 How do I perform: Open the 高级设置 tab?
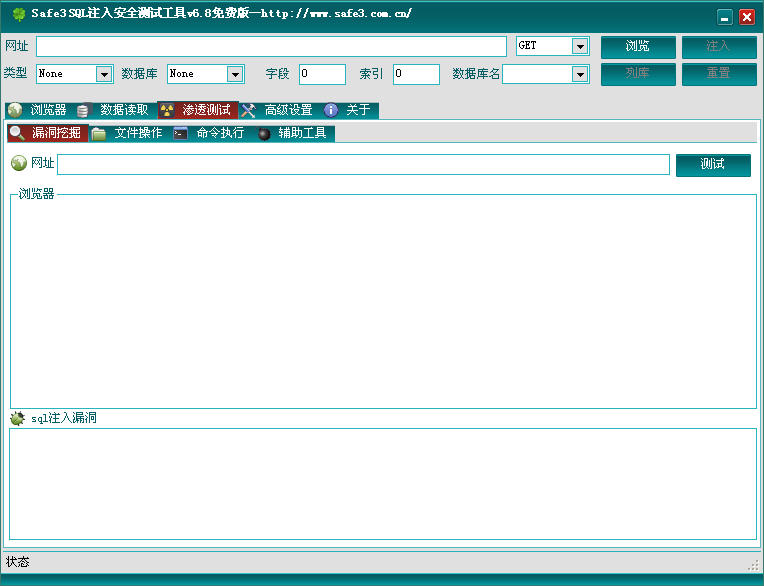click(288, 110)
